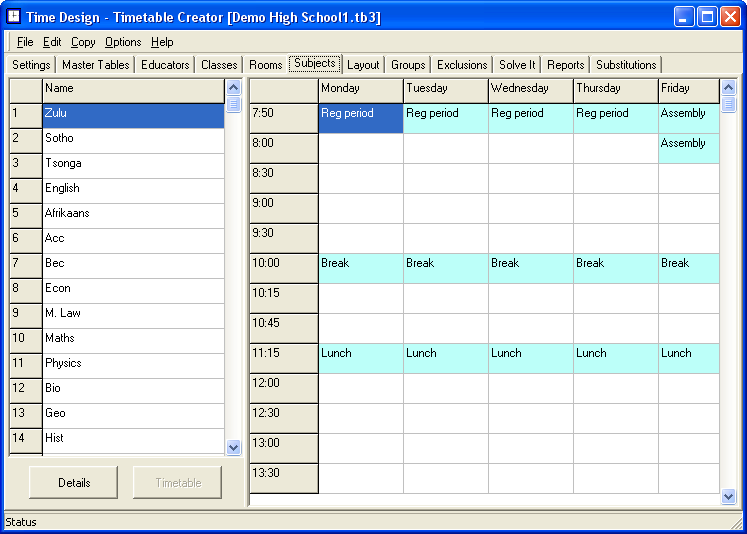Open the Substitutions tab
Screen dimensions: 747x534
click(x=626, y=65)
